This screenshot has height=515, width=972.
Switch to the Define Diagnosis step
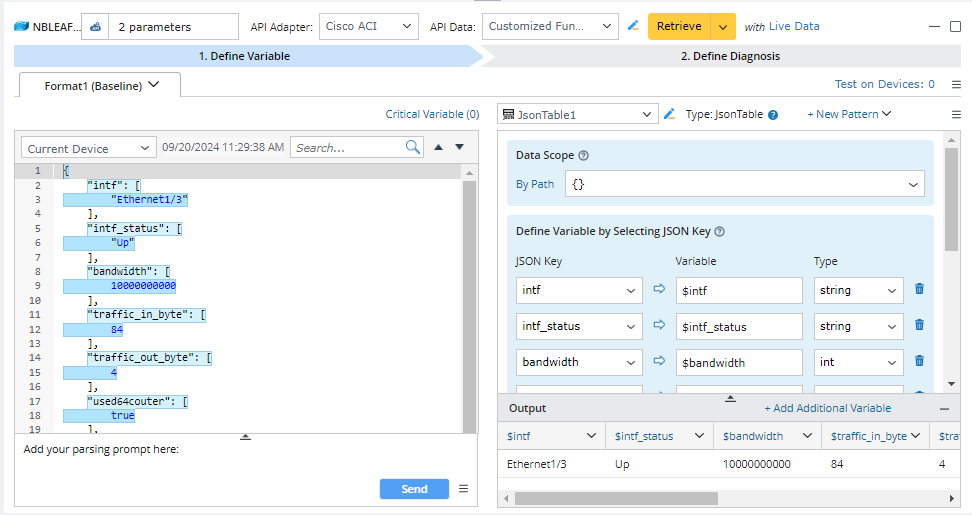(x=730, y=56)
